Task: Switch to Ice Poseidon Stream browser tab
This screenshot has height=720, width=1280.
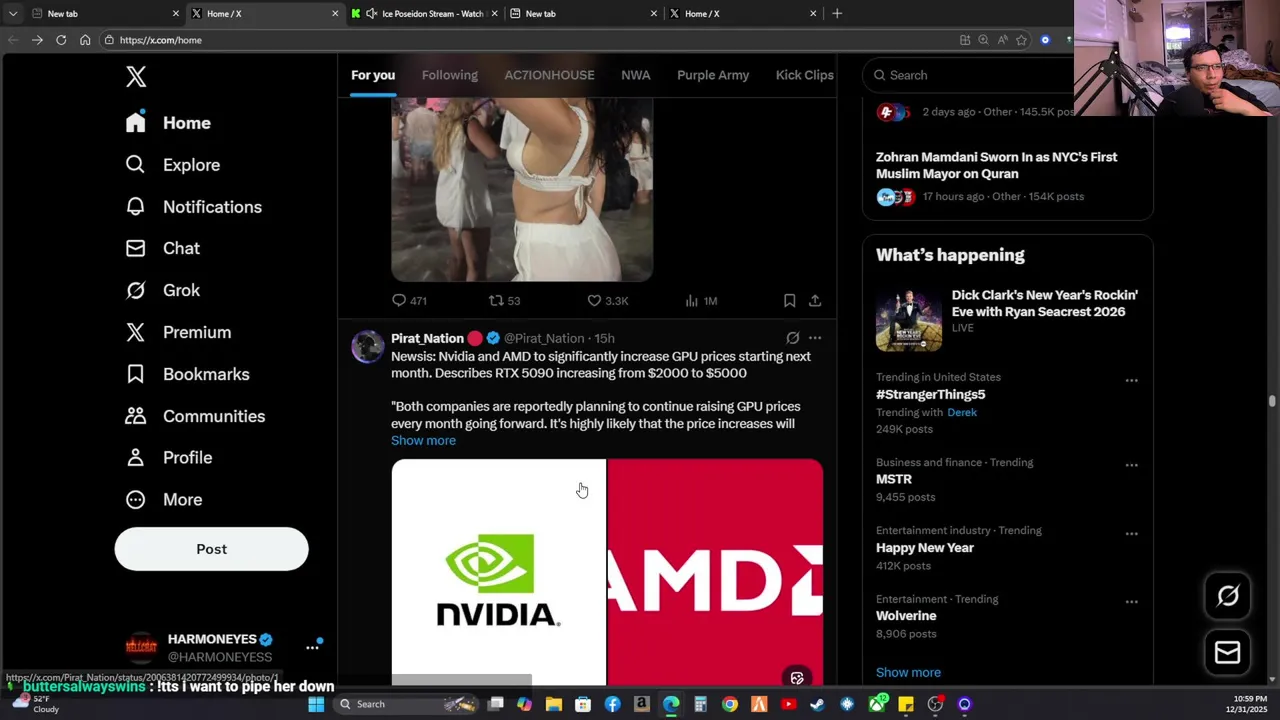Action: [x=425, y=14]
